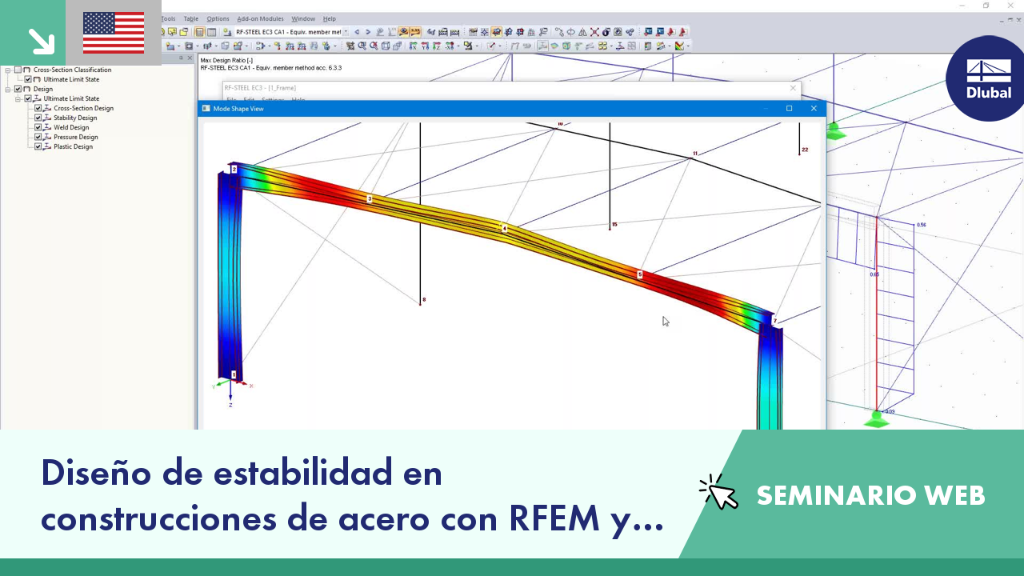Click the pin icon on navigator panel

coord(182,58)
